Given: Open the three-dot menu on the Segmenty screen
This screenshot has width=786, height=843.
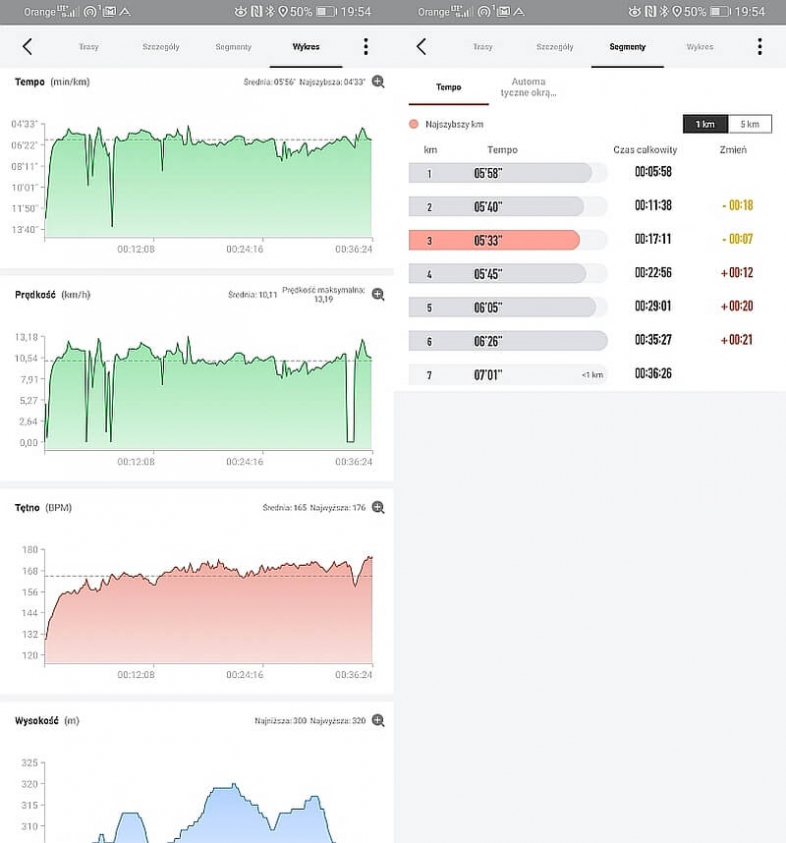Looking at the screenshot, I should click(x=759, y=47).
